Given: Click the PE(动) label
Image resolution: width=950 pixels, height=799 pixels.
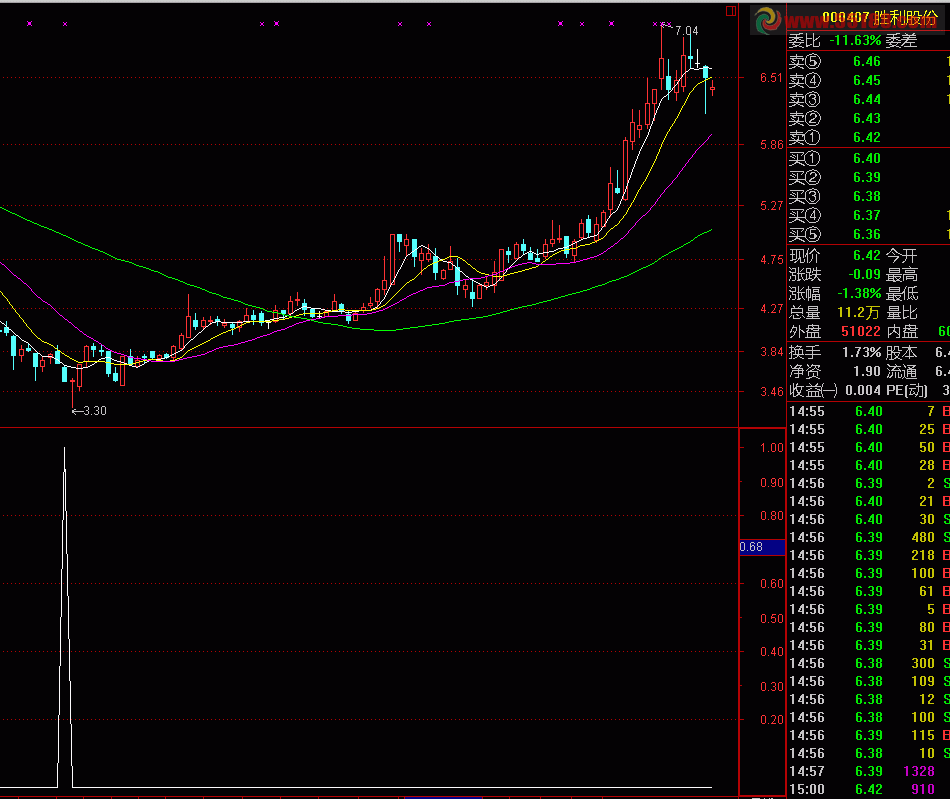Looking at the screenshot, I should 906,390.
